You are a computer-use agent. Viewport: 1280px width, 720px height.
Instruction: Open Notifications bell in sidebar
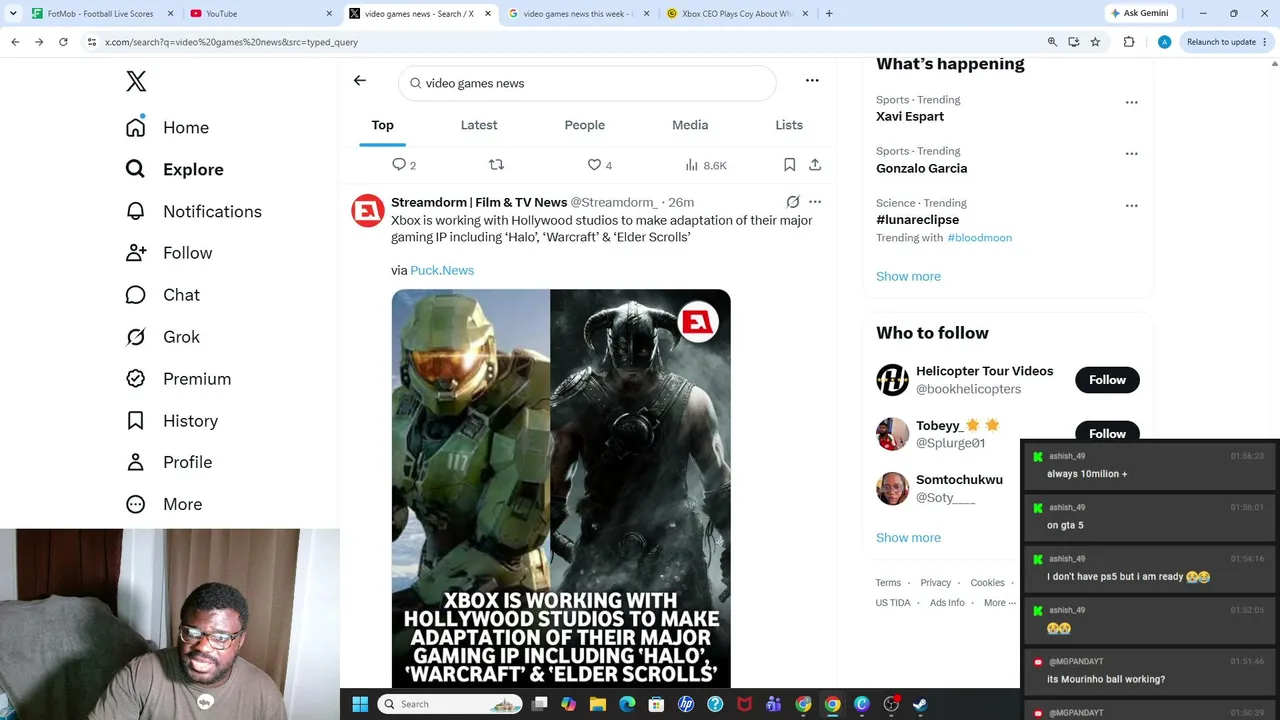coord(193,212)
